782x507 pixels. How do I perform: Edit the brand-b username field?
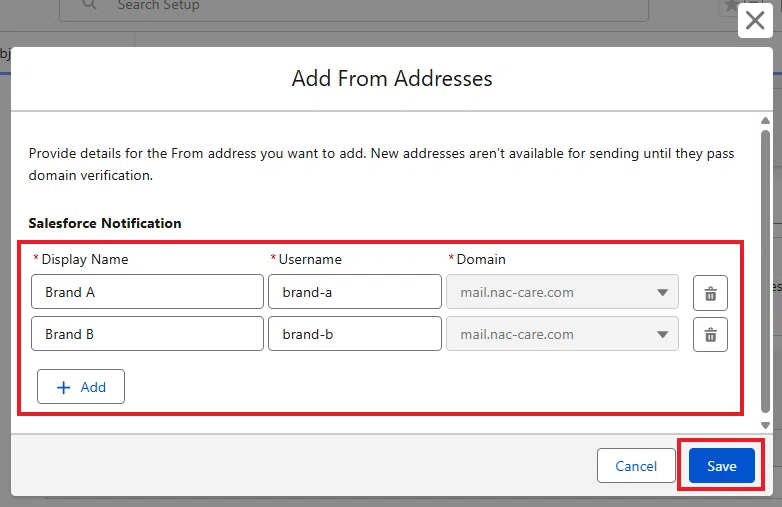355,334
